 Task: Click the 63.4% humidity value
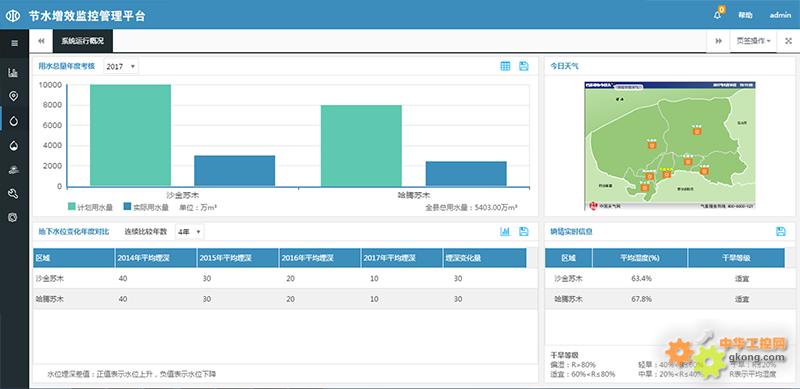pos(641,279)
